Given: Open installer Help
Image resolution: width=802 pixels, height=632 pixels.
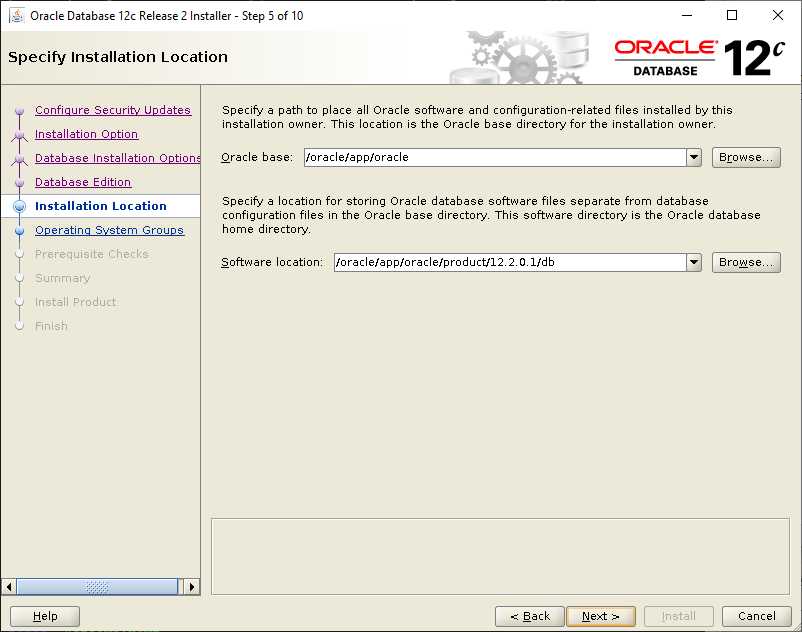Looking at the screenshot, I should pyautogui.click(x=45, y=616).
